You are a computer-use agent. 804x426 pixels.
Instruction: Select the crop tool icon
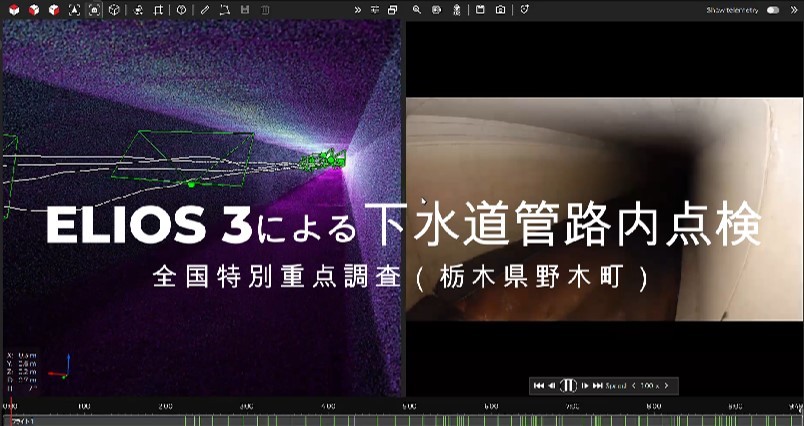(x=158, y=10)
